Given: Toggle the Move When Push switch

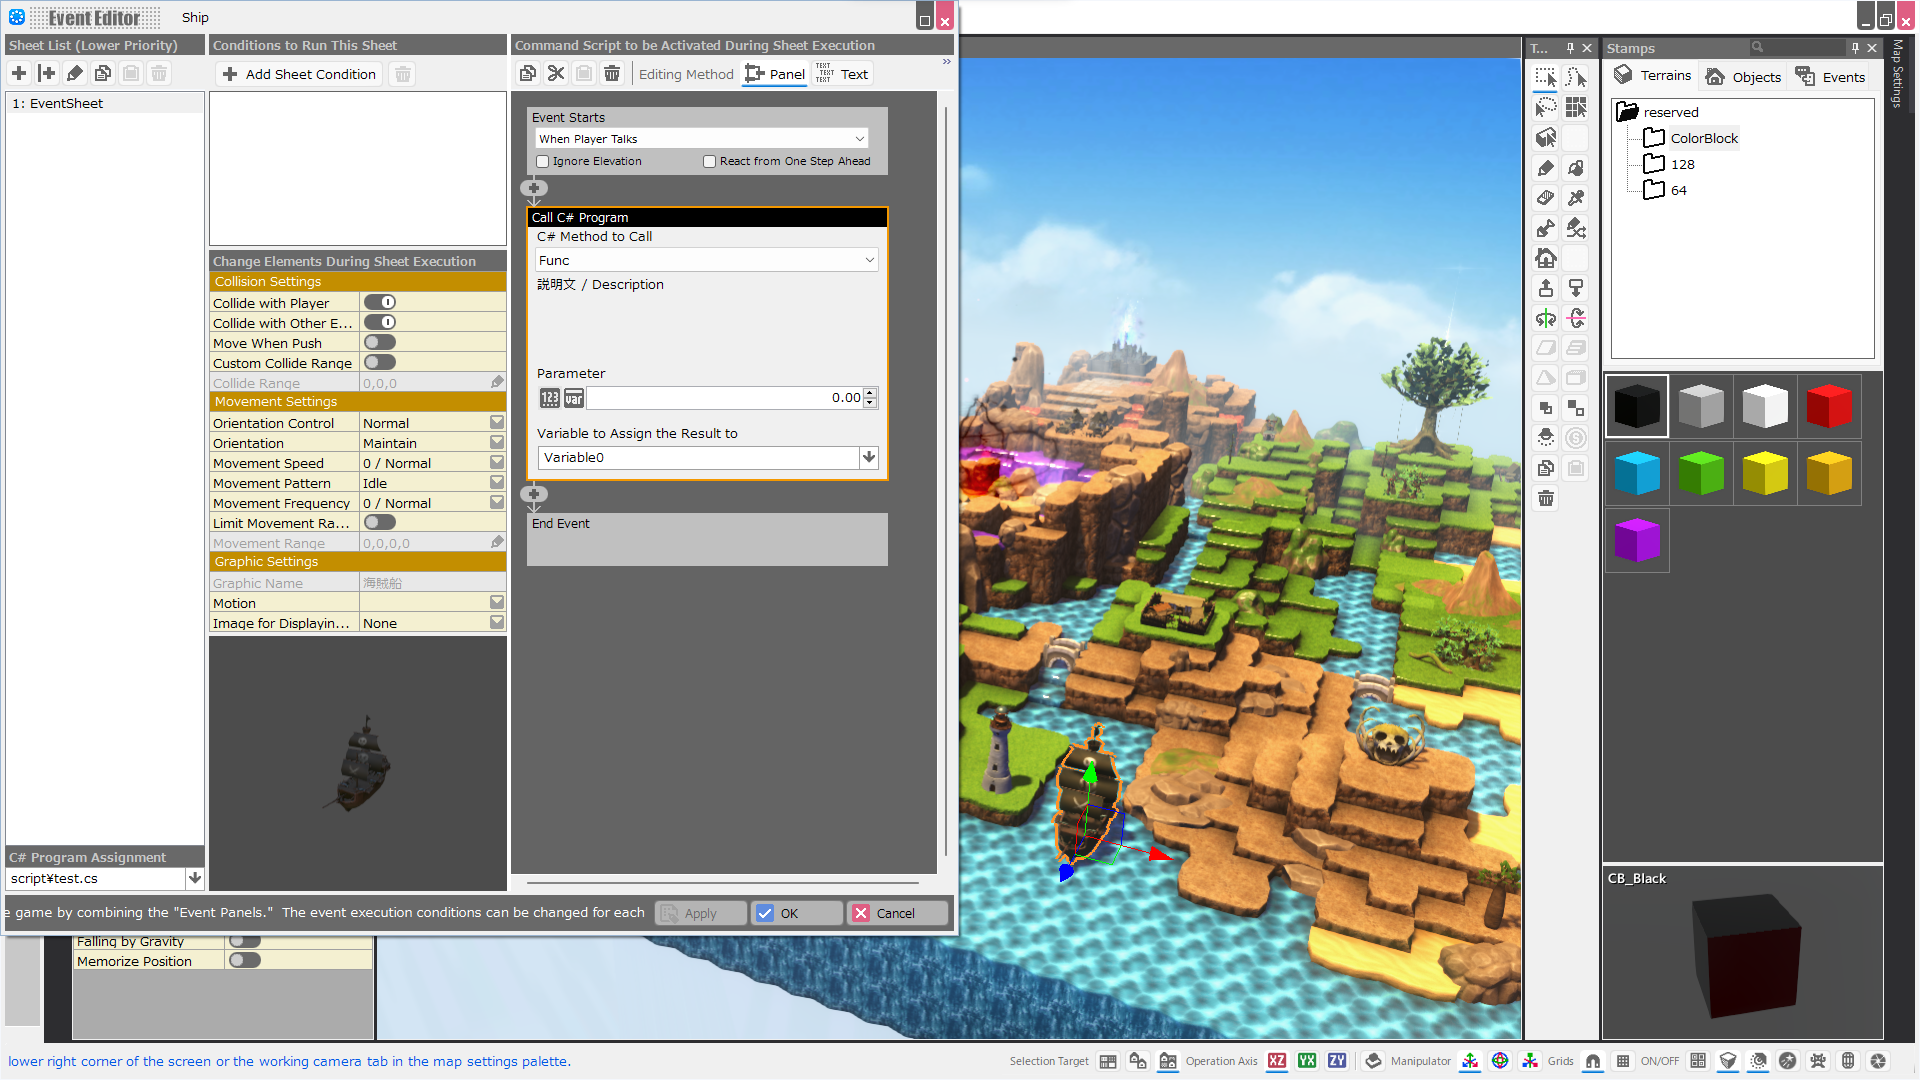Looking at the screenshot, I should click(379, 342).
